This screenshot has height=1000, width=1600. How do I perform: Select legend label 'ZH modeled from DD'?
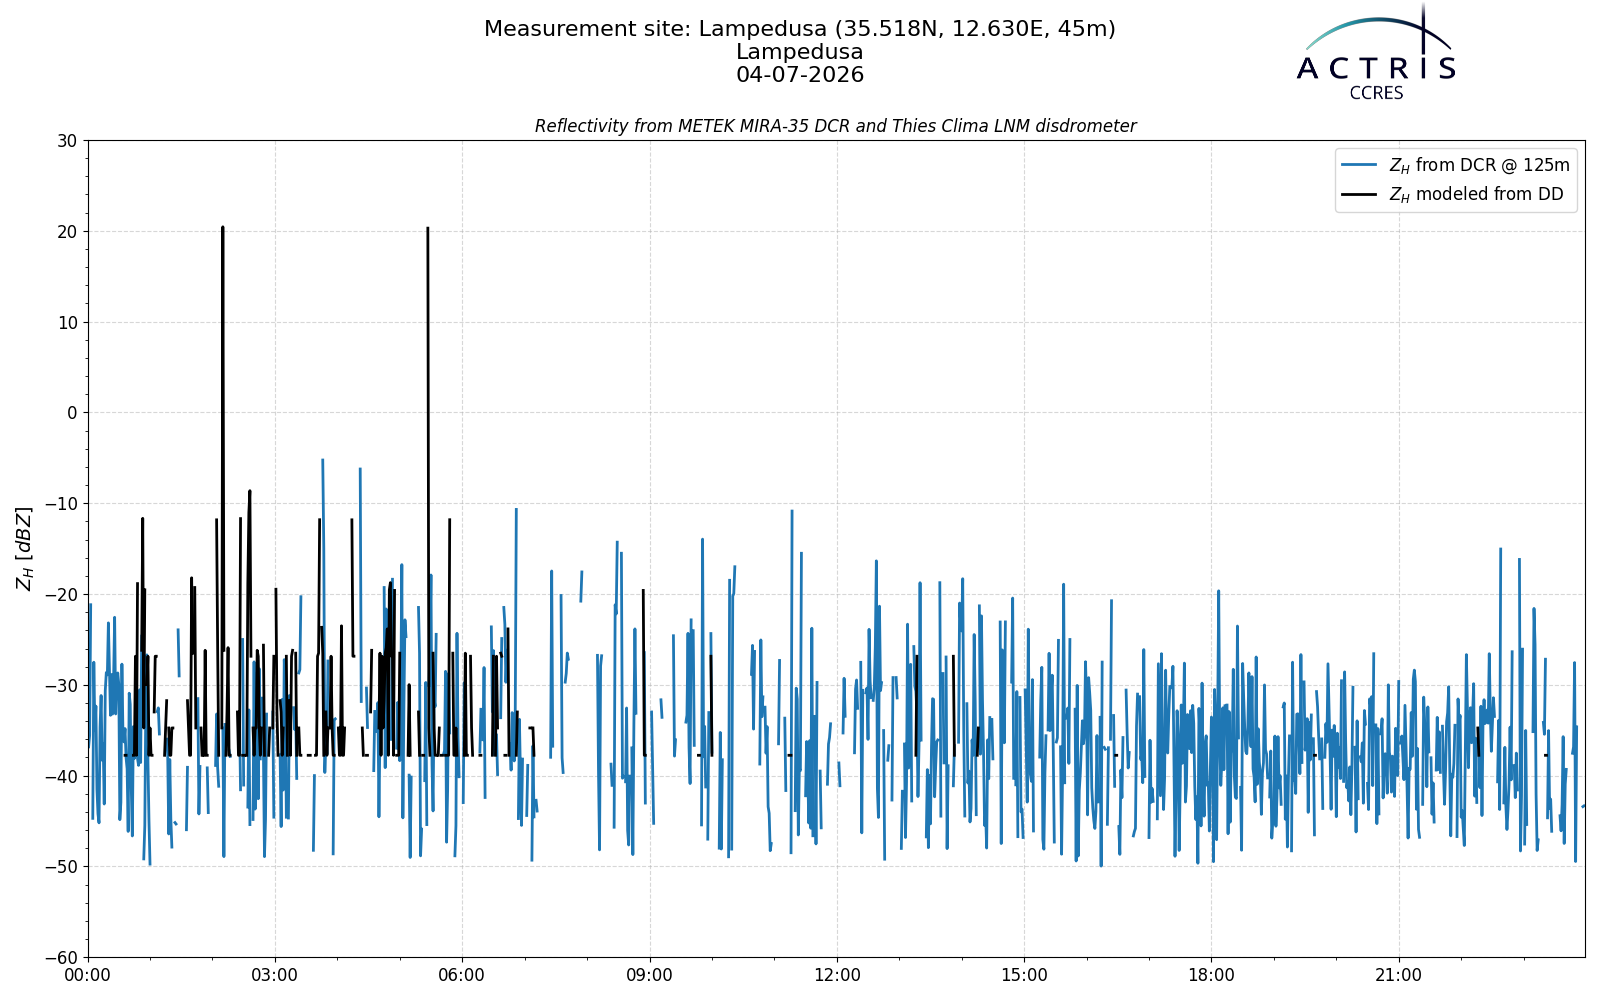click(x=1476, y=194)
